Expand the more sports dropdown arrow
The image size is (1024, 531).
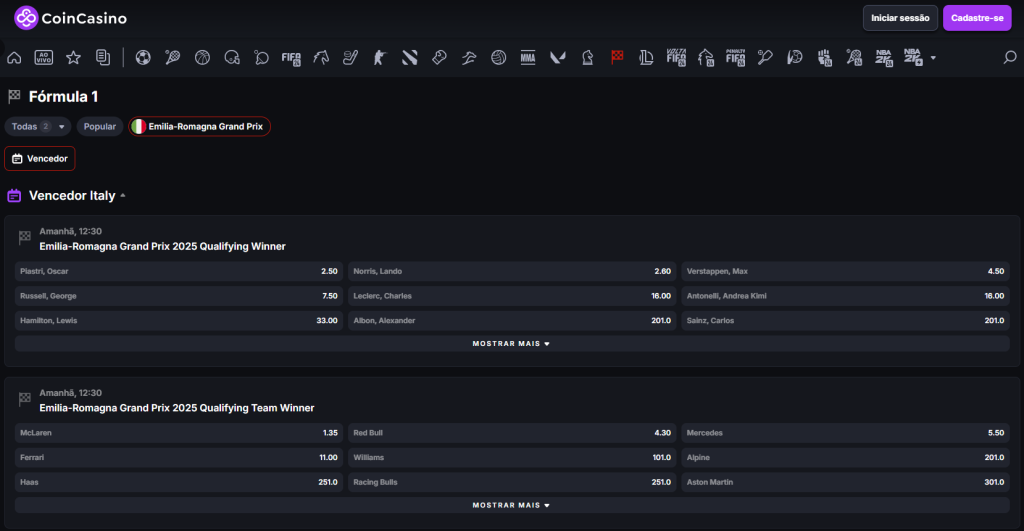[933, 58]
